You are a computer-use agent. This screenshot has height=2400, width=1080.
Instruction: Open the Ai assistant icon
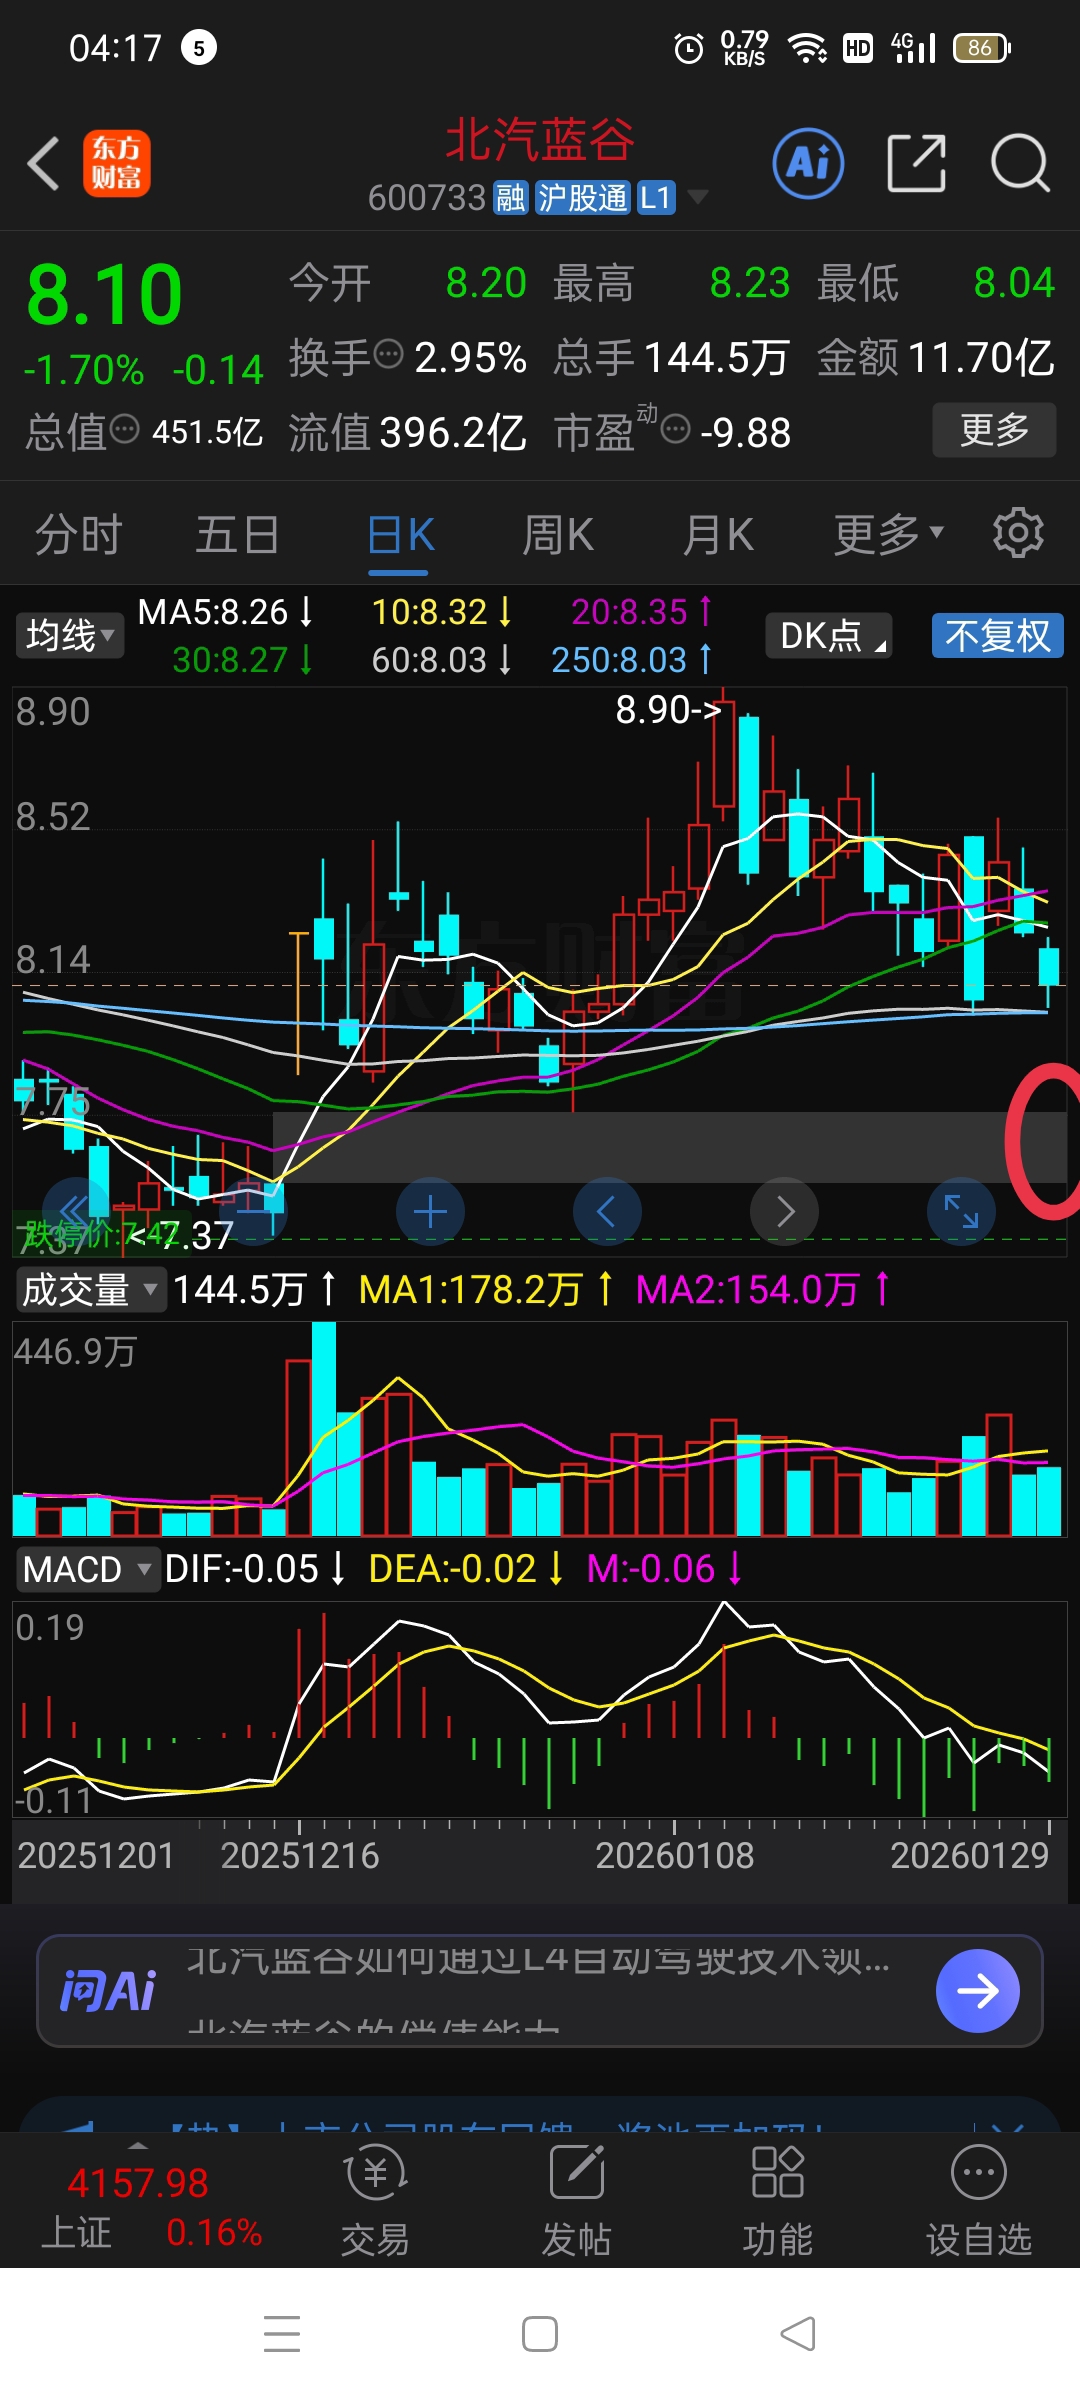click(808, 163)
